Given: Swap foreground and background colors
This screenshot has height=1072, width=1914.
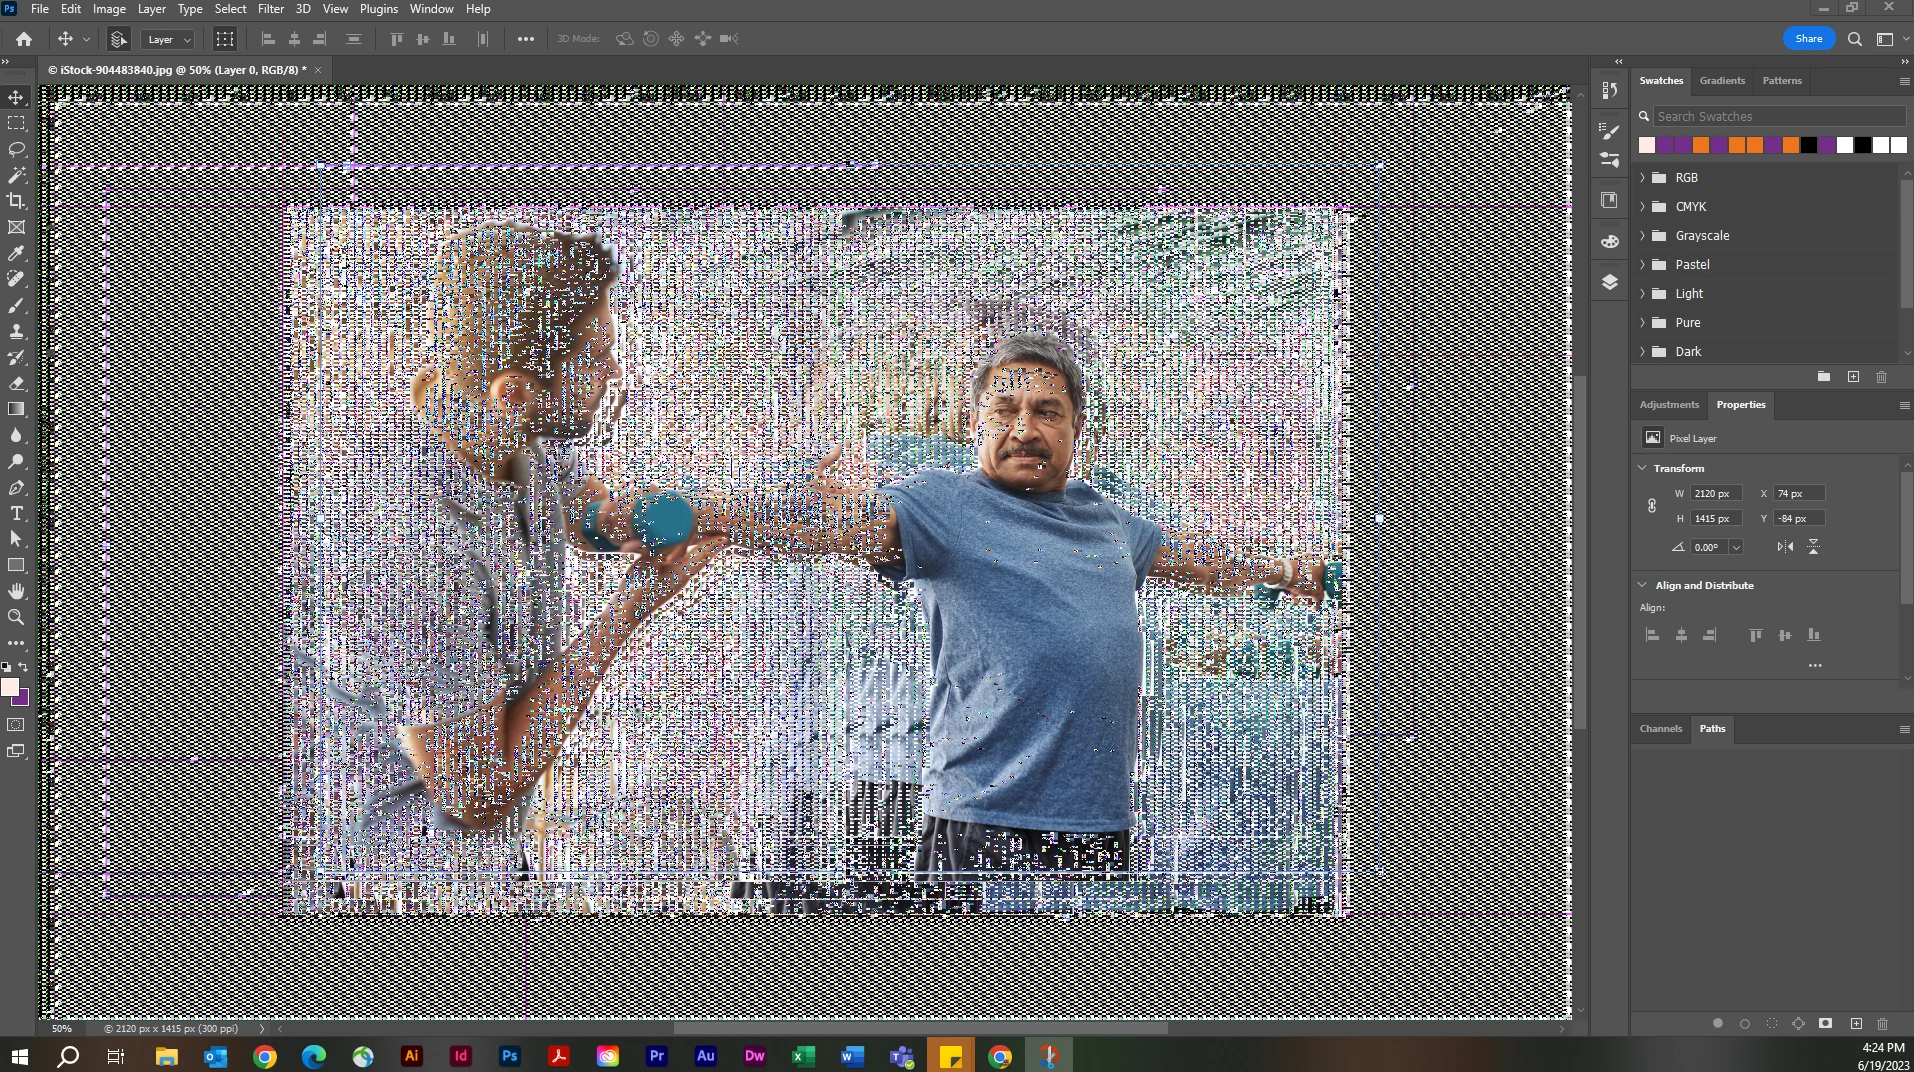Looking at the screenshot, I should [24, 666].
